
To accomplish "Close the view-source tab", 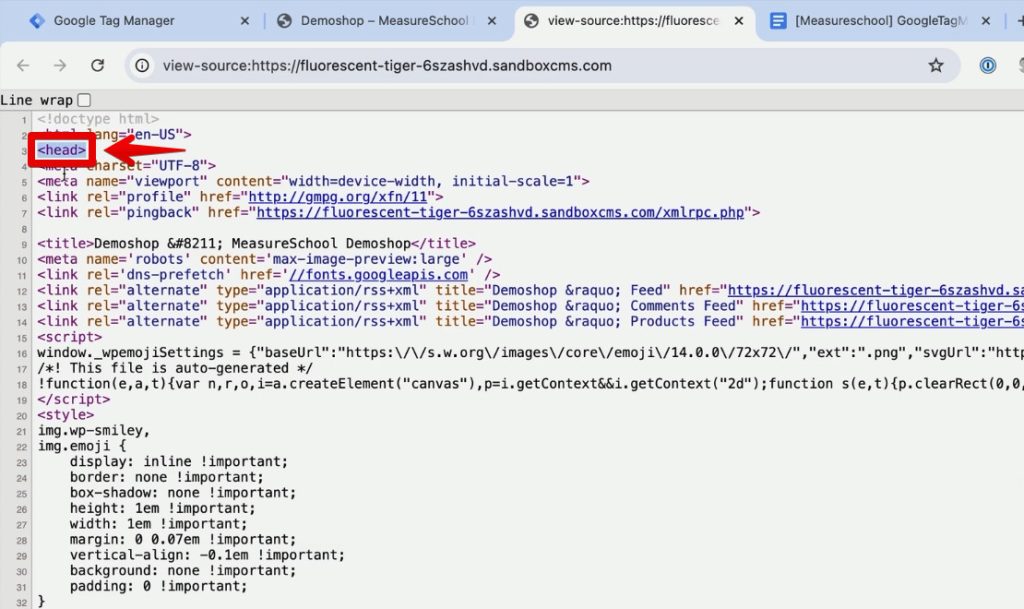I will [x=739, y=21].
